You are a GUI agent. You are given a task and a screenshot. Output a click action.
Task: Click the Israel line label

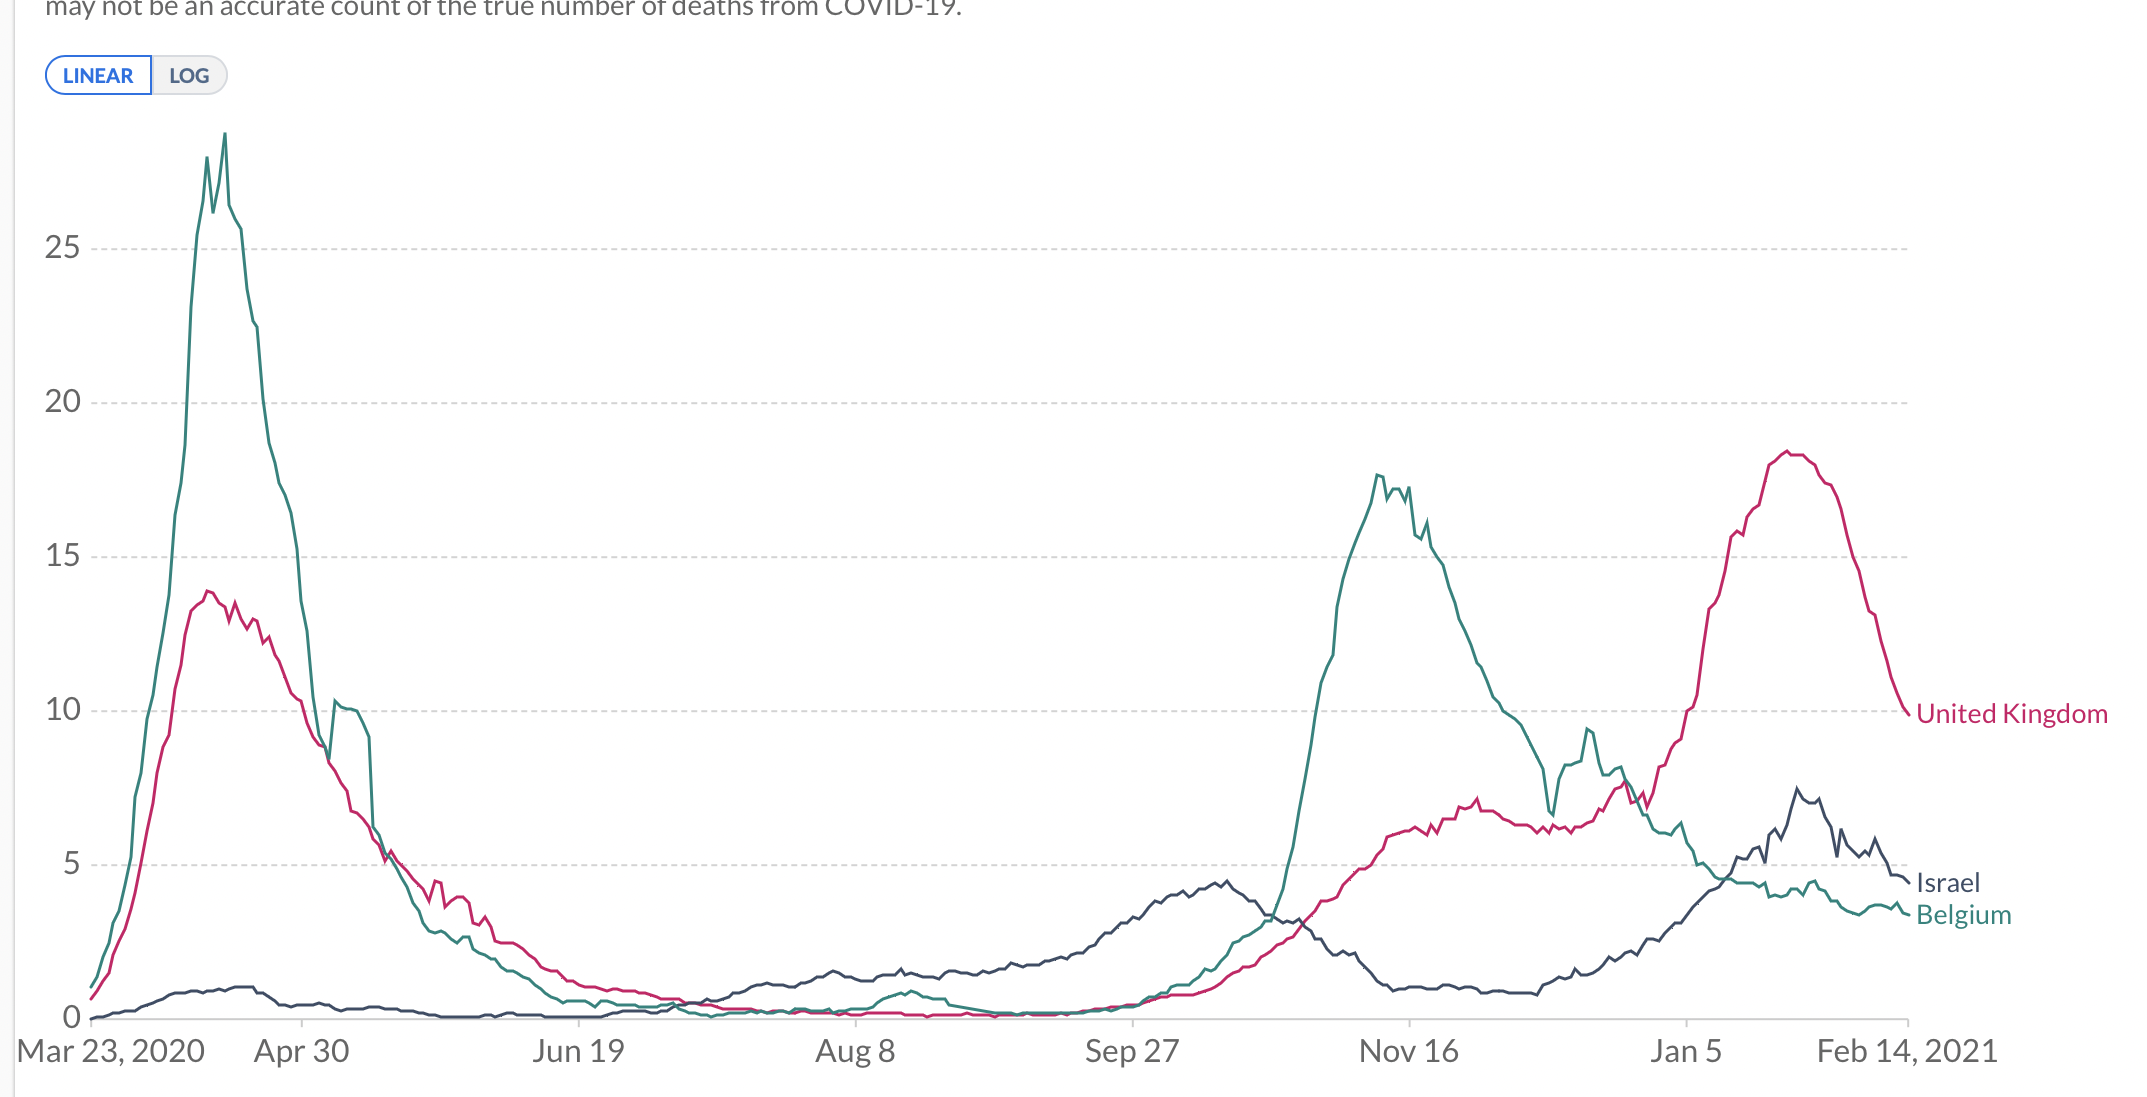(1947, 883)
